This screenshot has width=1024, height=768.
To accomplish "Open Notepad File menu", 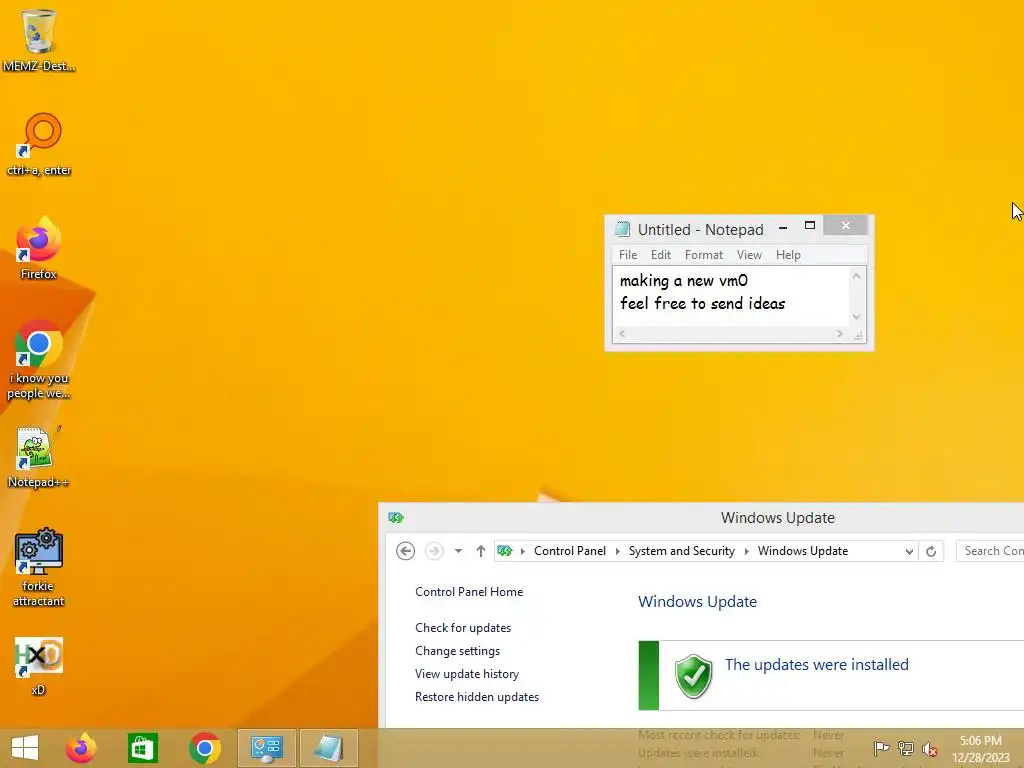I will (628, 255).
